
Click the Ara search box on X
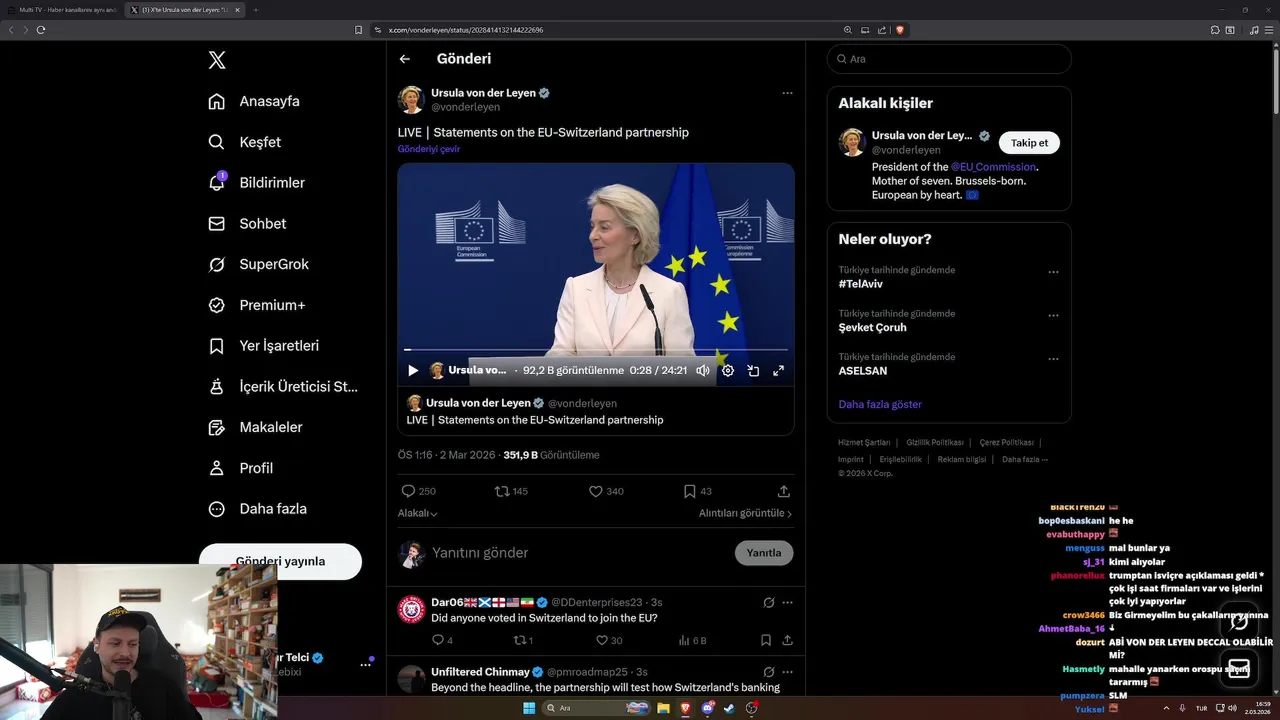949,59
